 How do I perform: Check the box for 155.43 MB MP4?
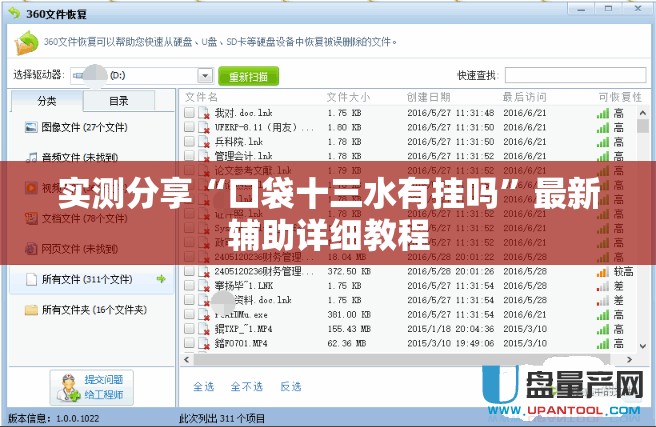tap(189, 329)
